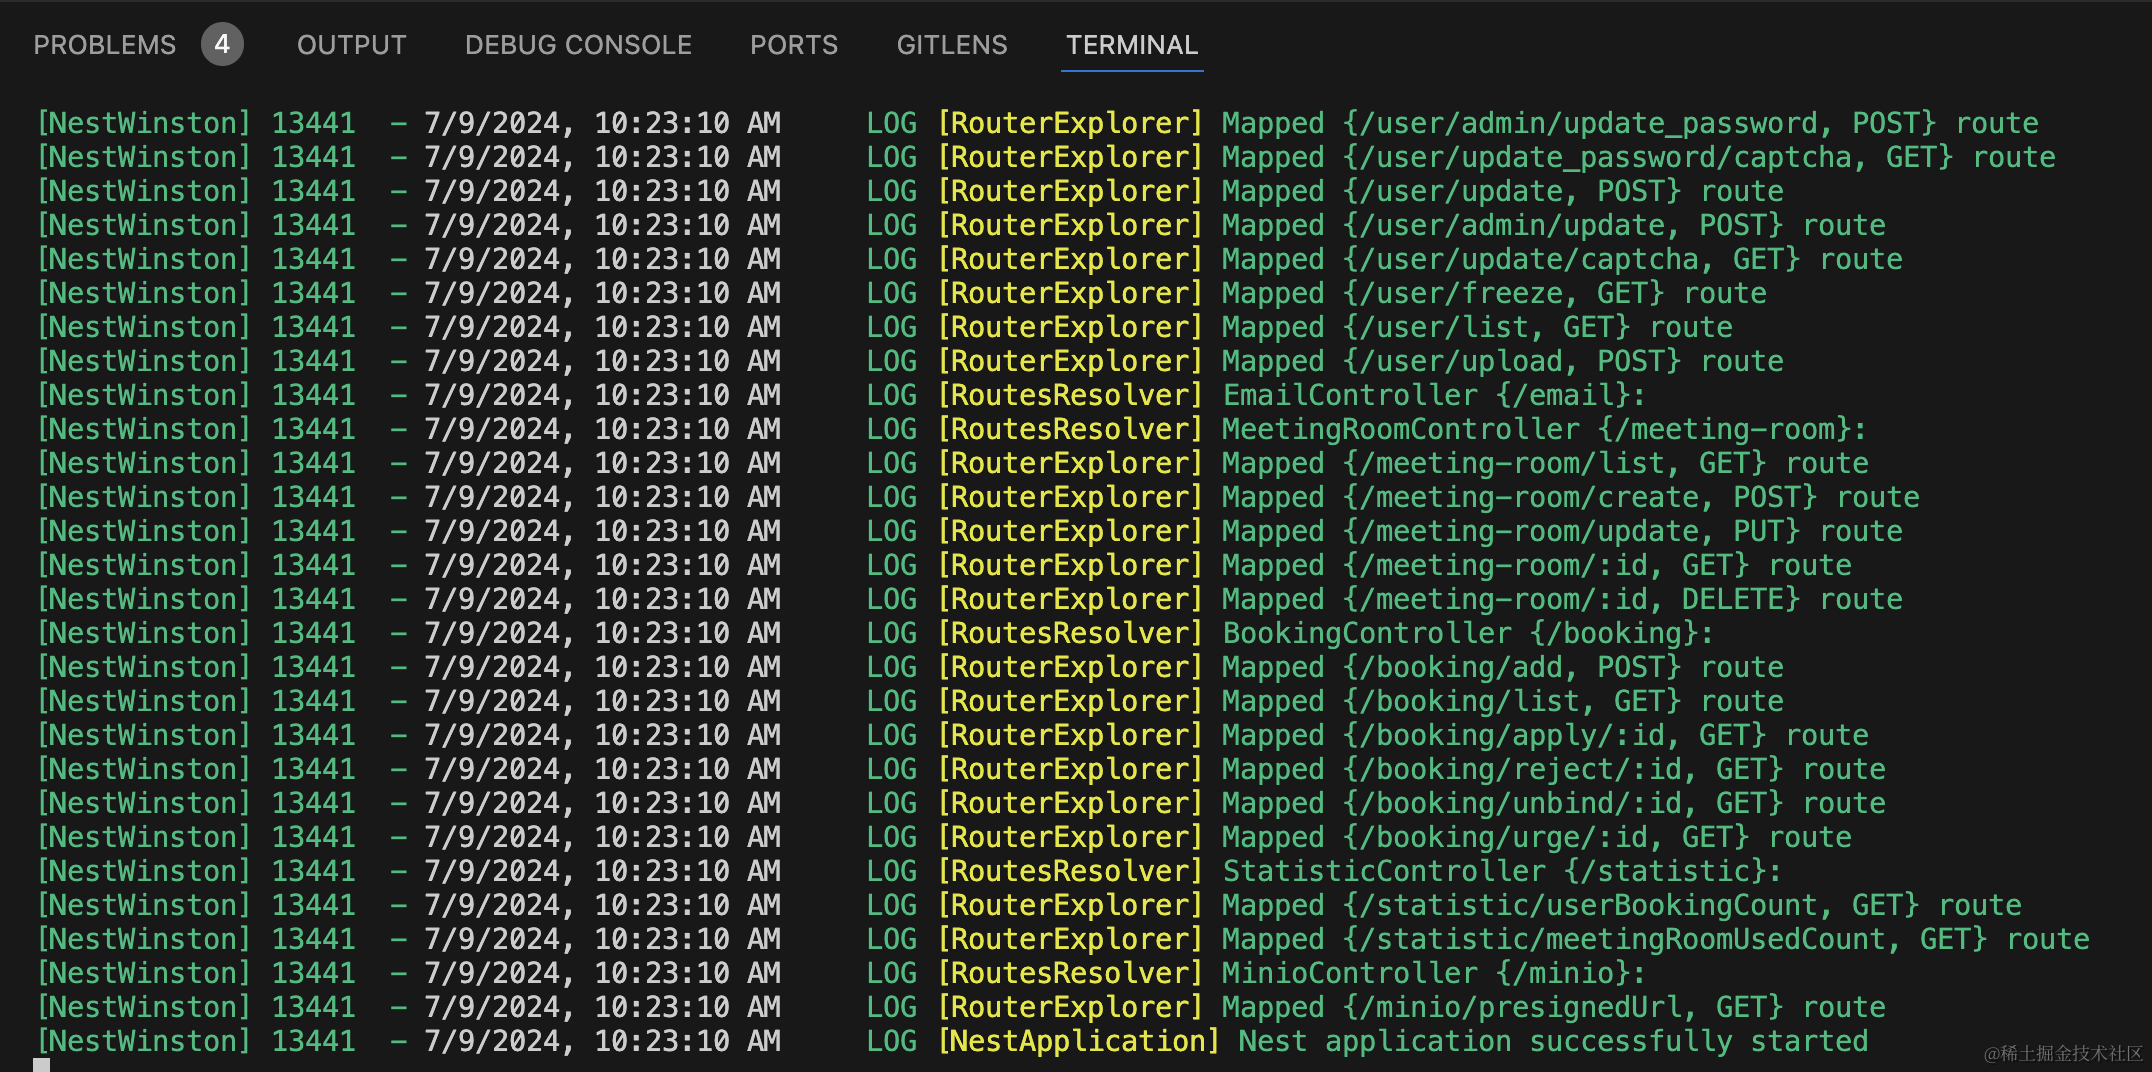
Task: Switch to the DEBUG CONSOLE tab
Action: (x=578, y=45)
